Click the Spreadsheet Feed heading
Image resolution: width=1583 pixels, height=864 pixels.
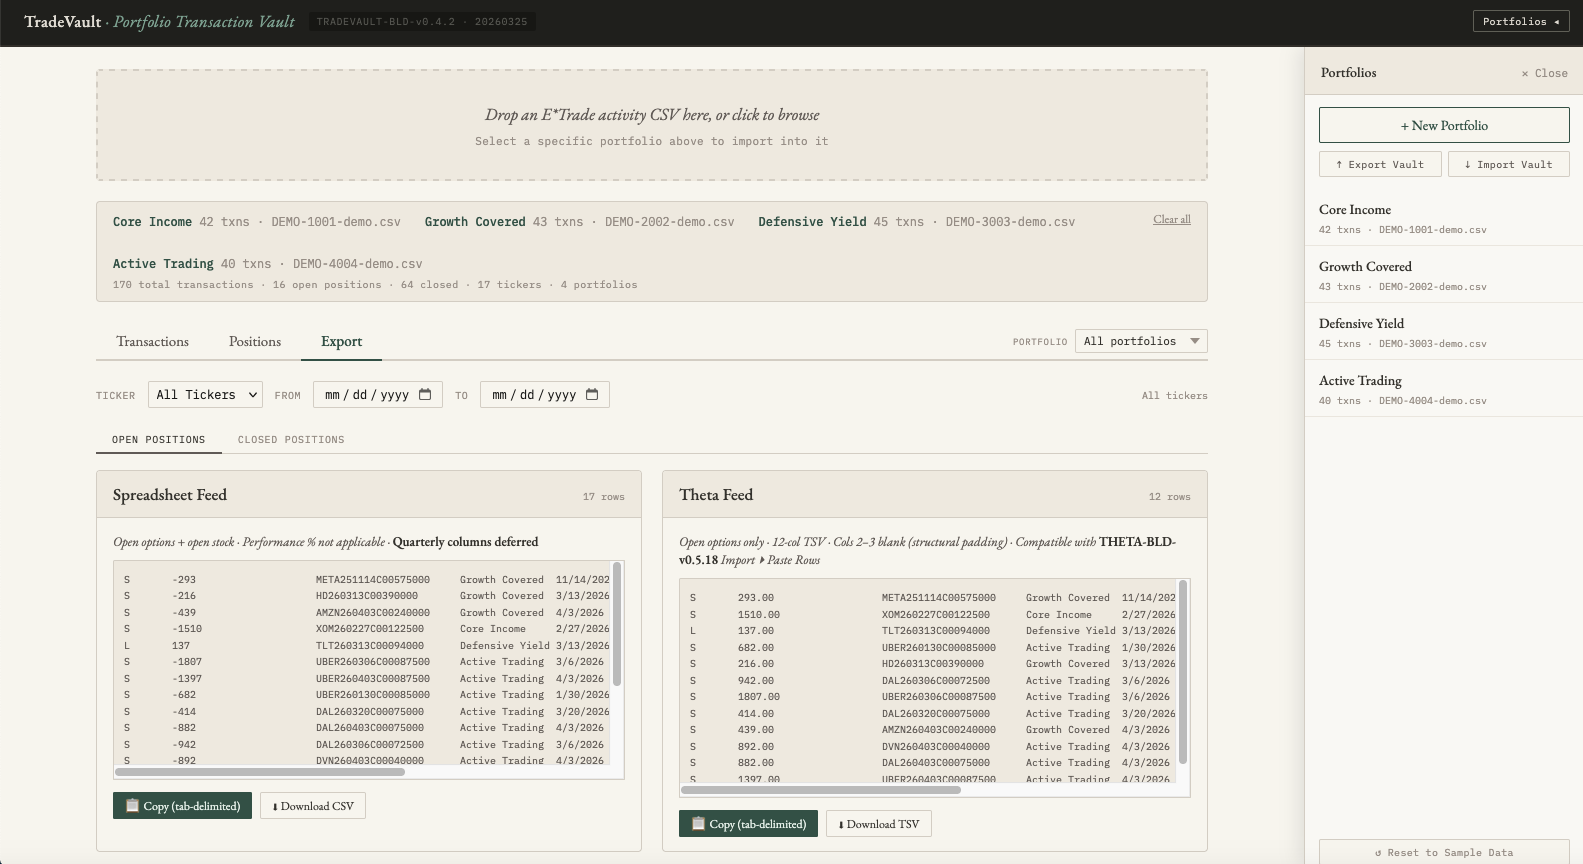(170, 495)
